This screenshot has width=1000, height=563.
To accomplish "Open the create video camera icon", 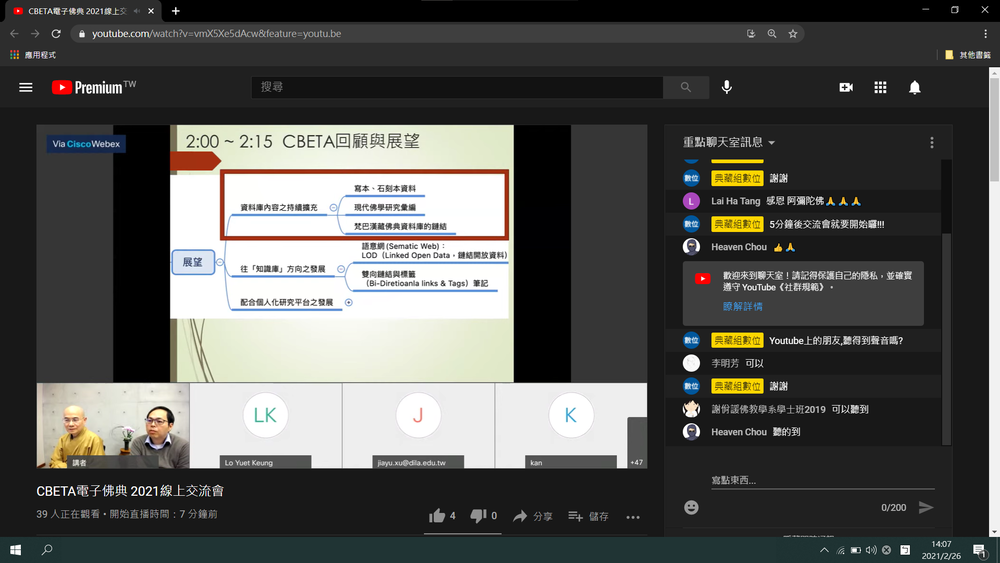I will (x=846, y=88).
